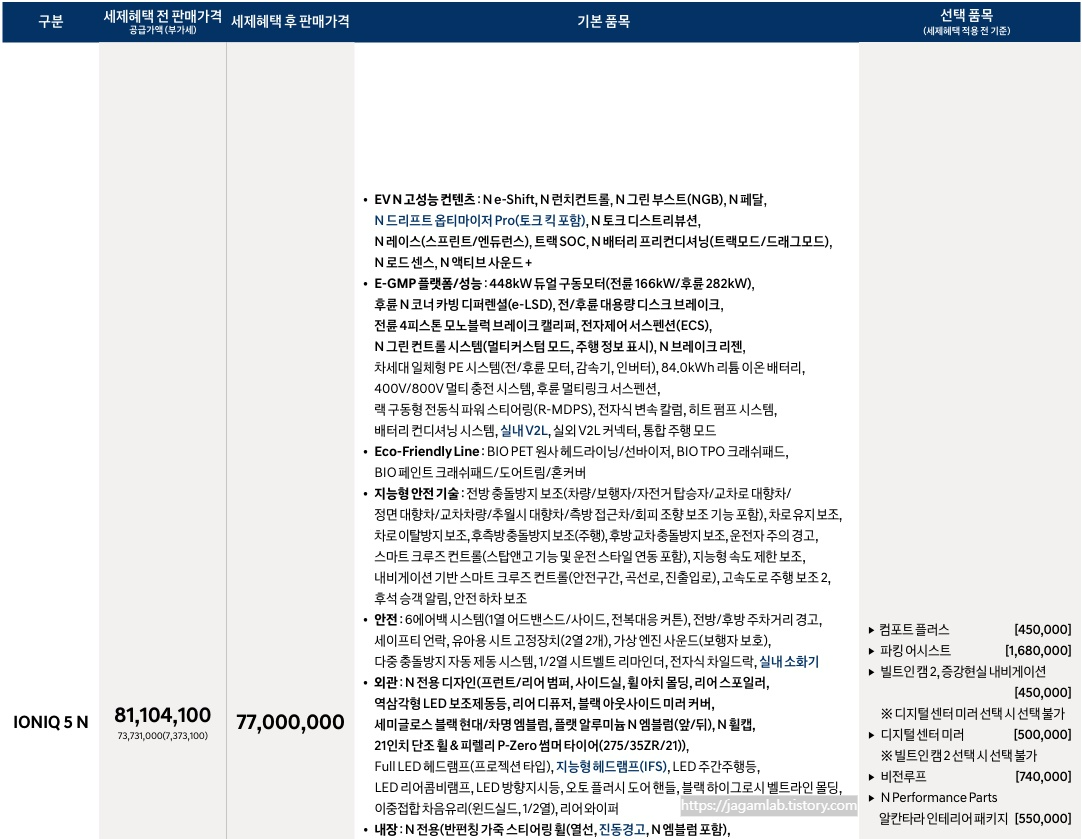
Task: Click the '세제혜택 후 판매가격' header
Action: (x=290, y=21)
